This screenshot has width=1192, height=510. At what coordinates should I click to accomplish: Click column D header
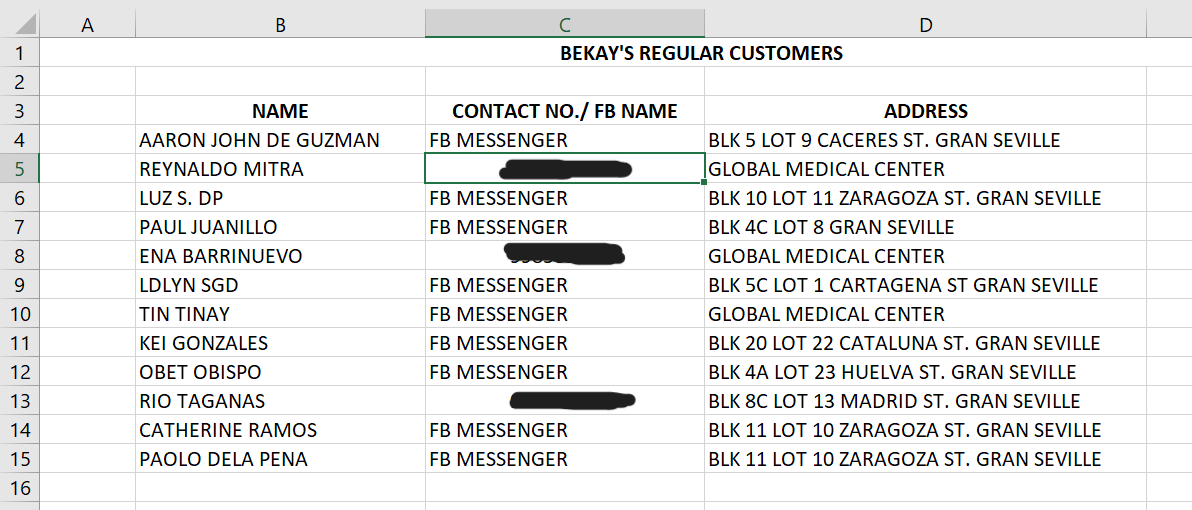(x=925, y=25)
